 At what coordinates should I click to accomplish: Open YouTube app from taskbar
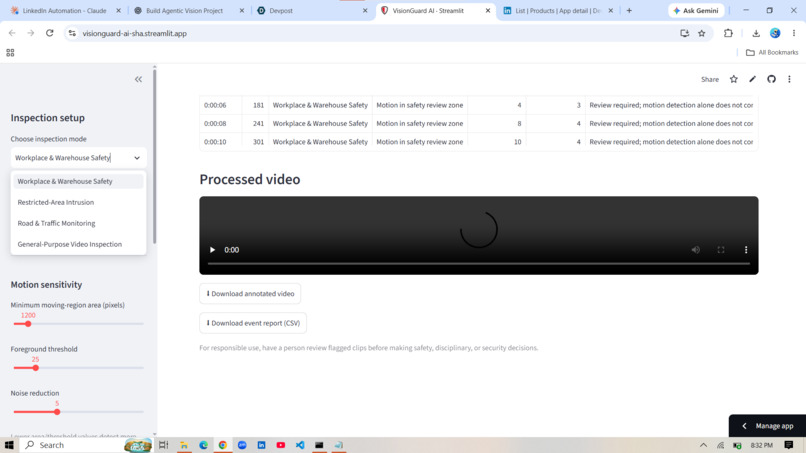click(281, 445)
